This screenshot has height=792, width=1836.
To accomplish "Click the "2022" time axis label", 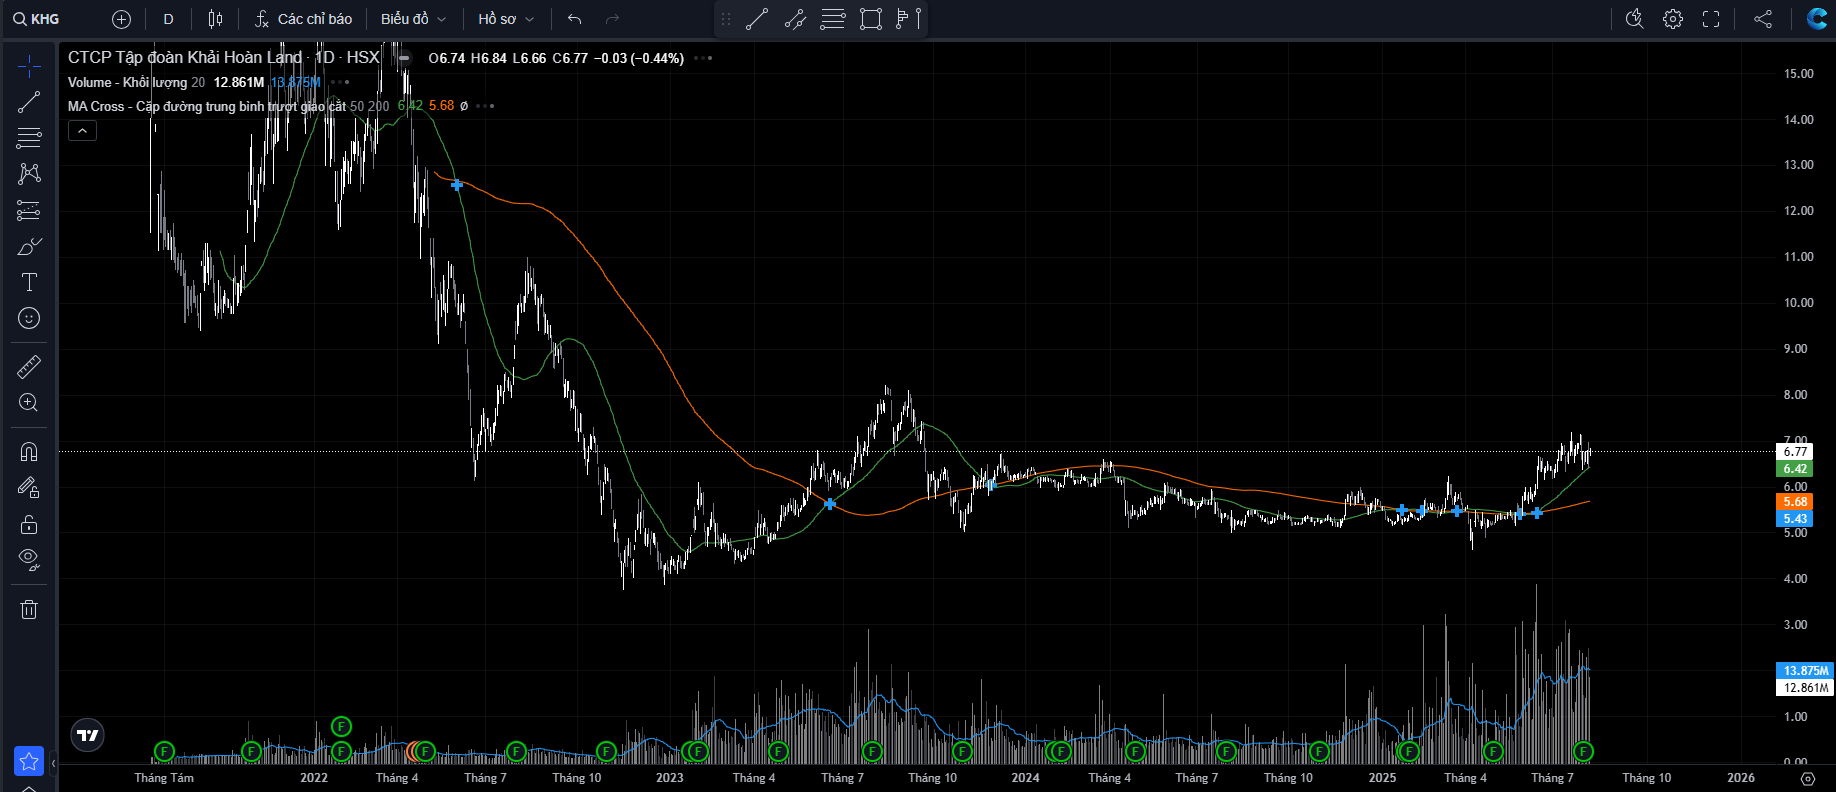I will [314, 778].
